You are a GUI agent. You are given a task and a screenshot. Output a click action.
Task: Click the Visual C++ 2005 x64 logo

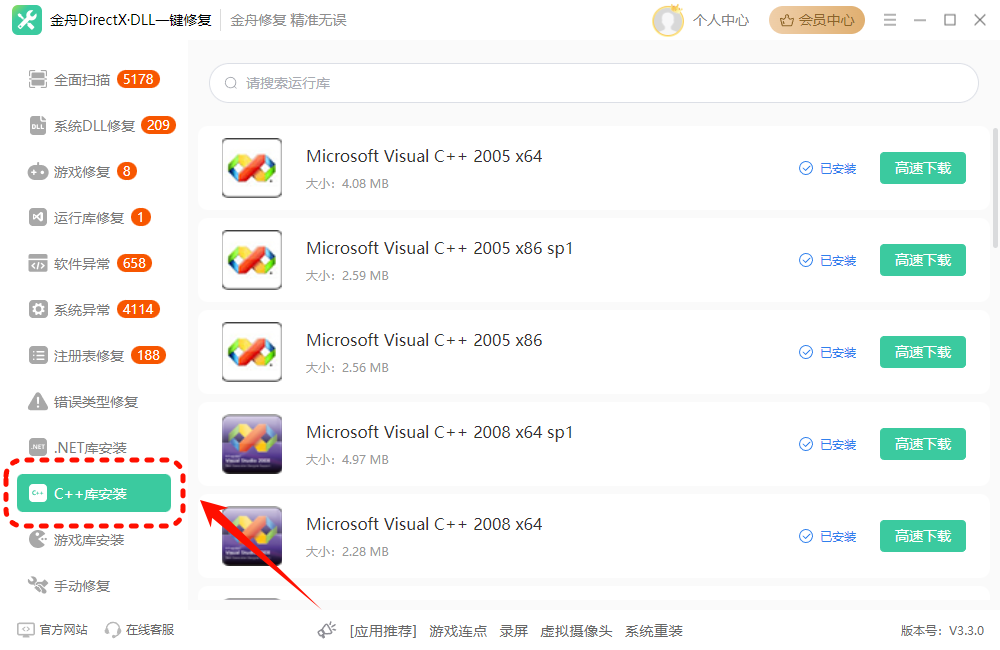[x=252, y=168]
